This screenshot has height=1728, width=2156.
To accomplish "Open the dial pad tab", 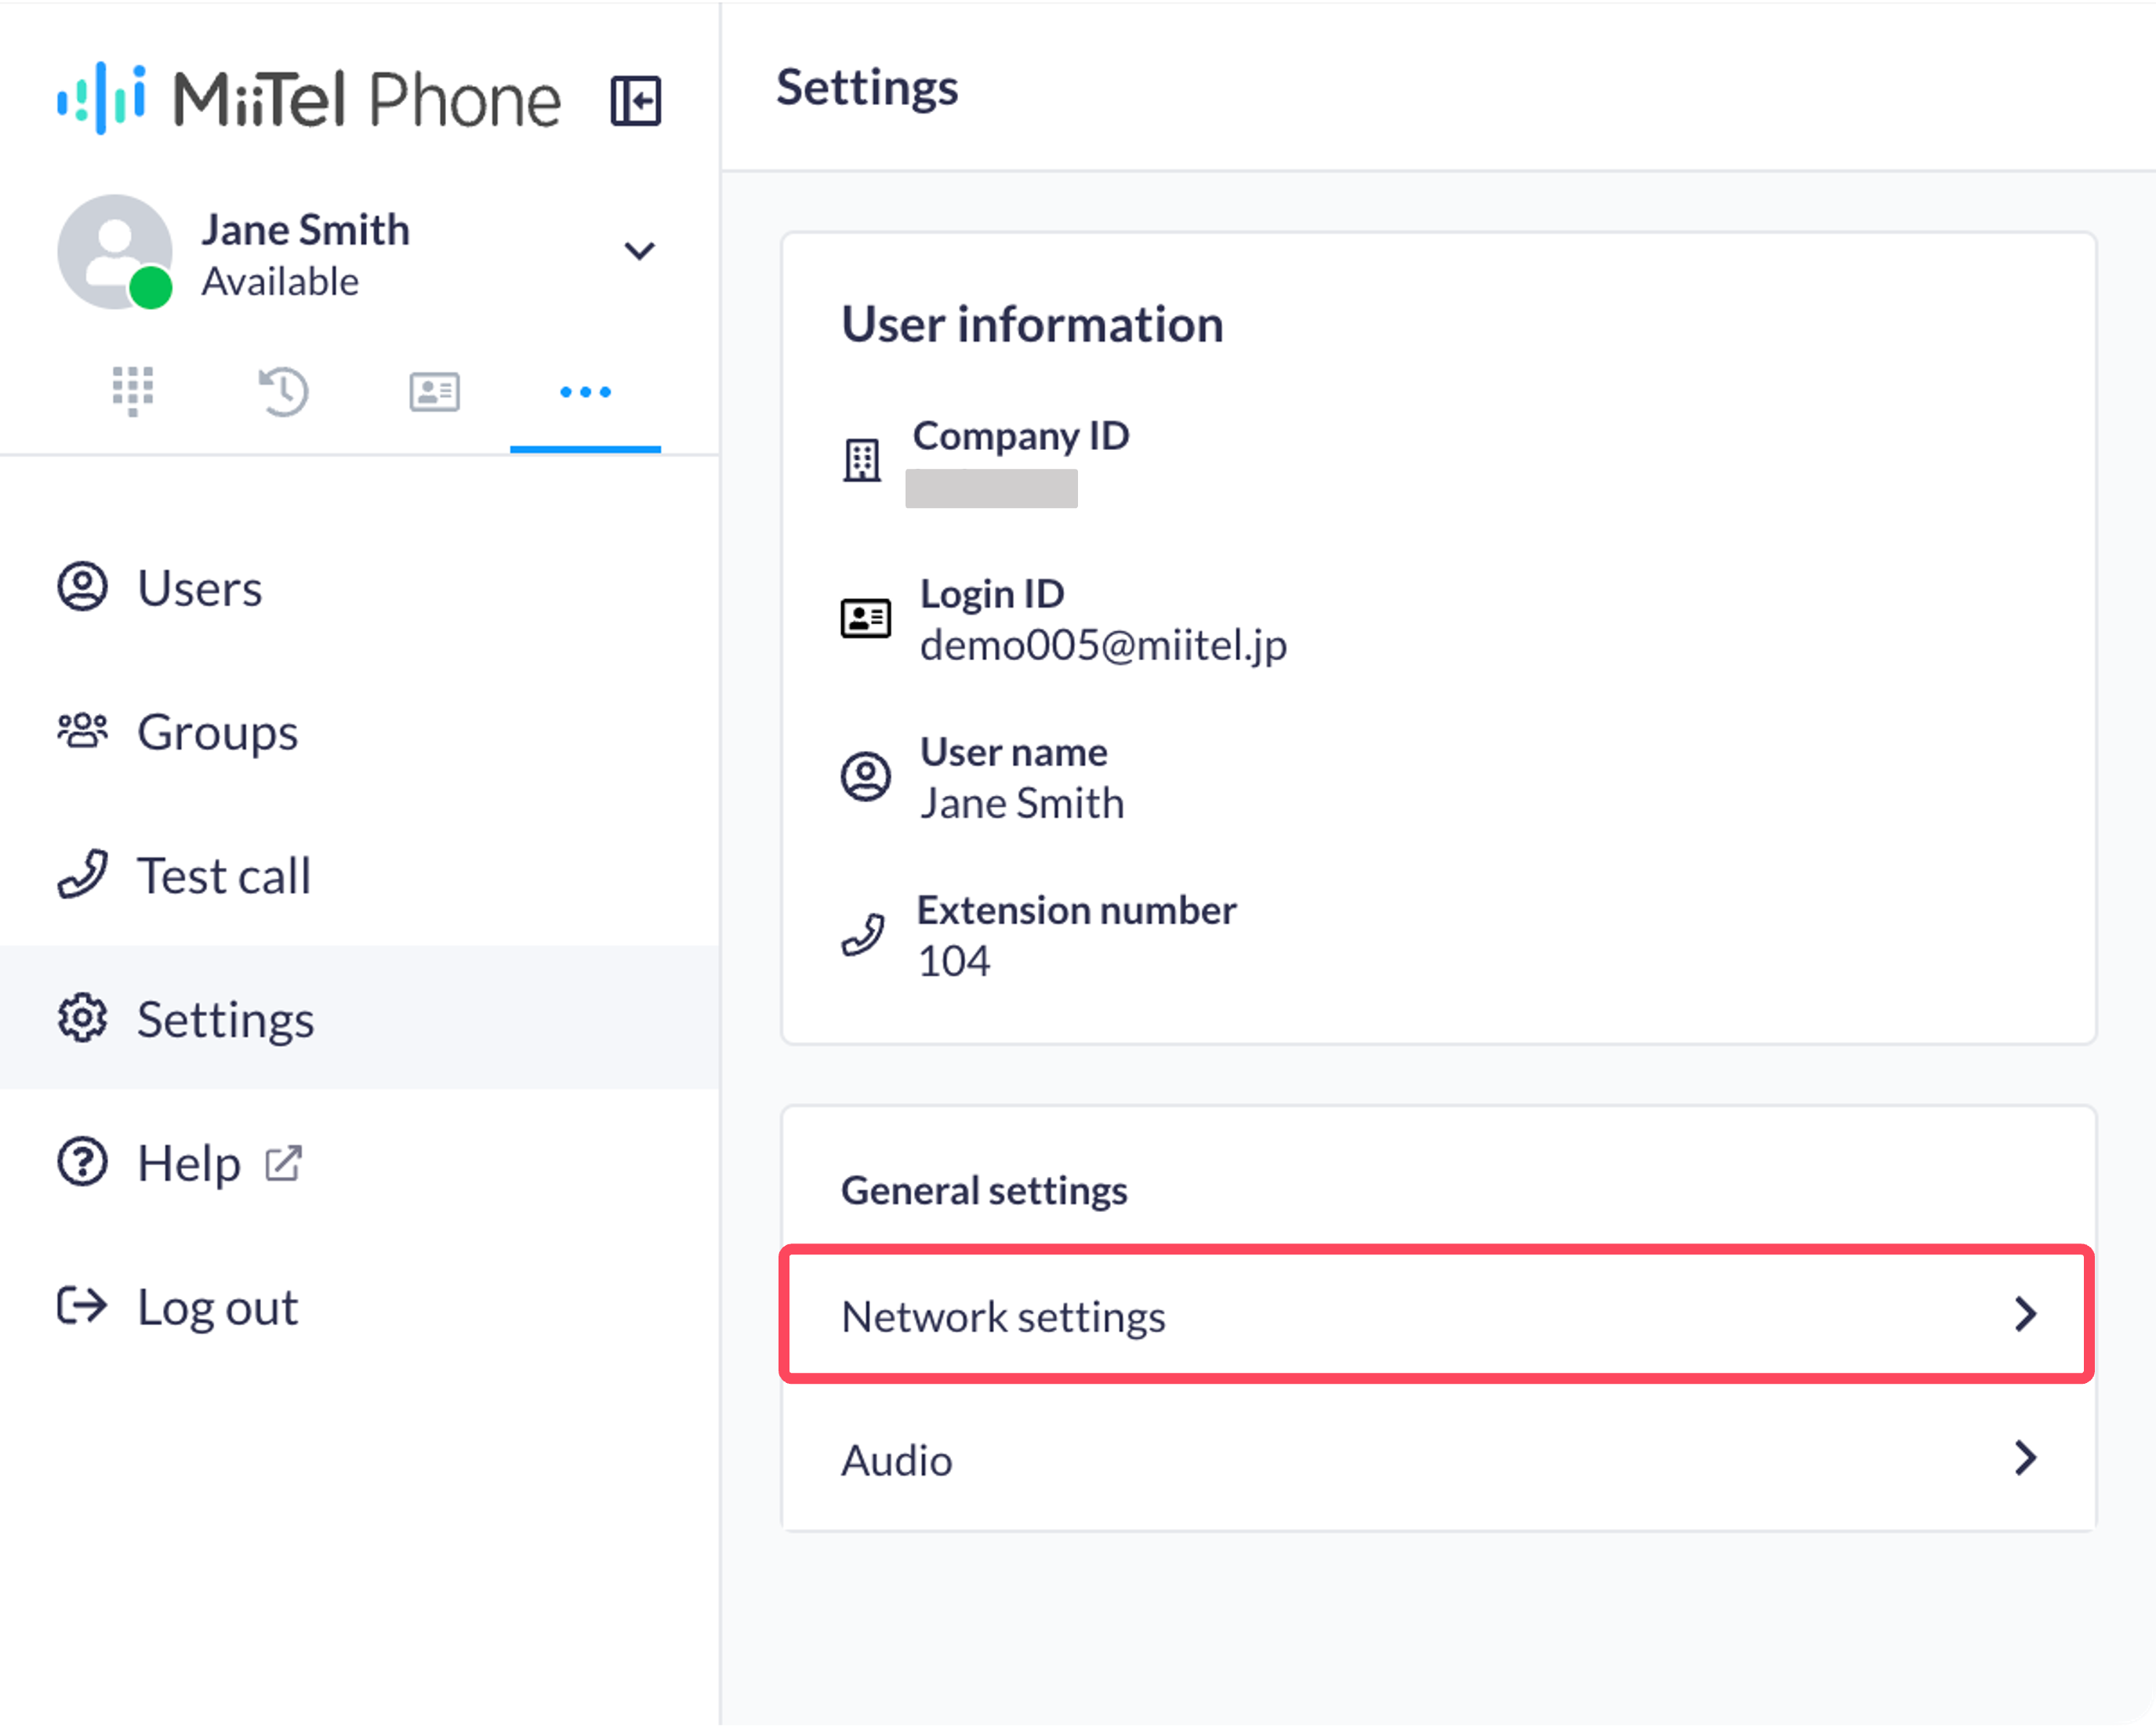I will click(133, 391).
